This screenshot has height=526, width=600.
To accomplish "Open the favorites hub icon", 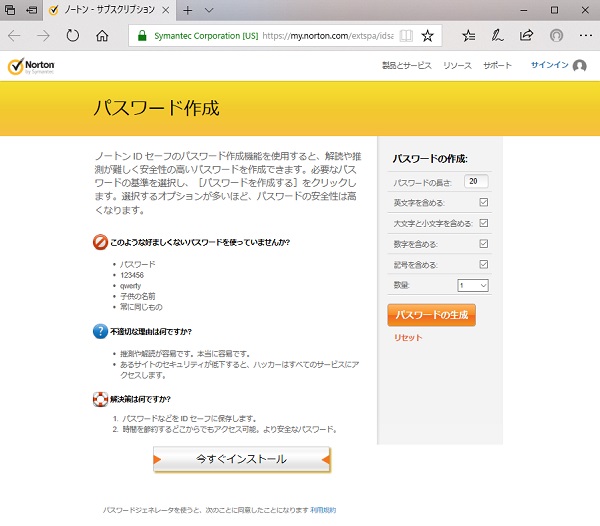I will point(468,36).
